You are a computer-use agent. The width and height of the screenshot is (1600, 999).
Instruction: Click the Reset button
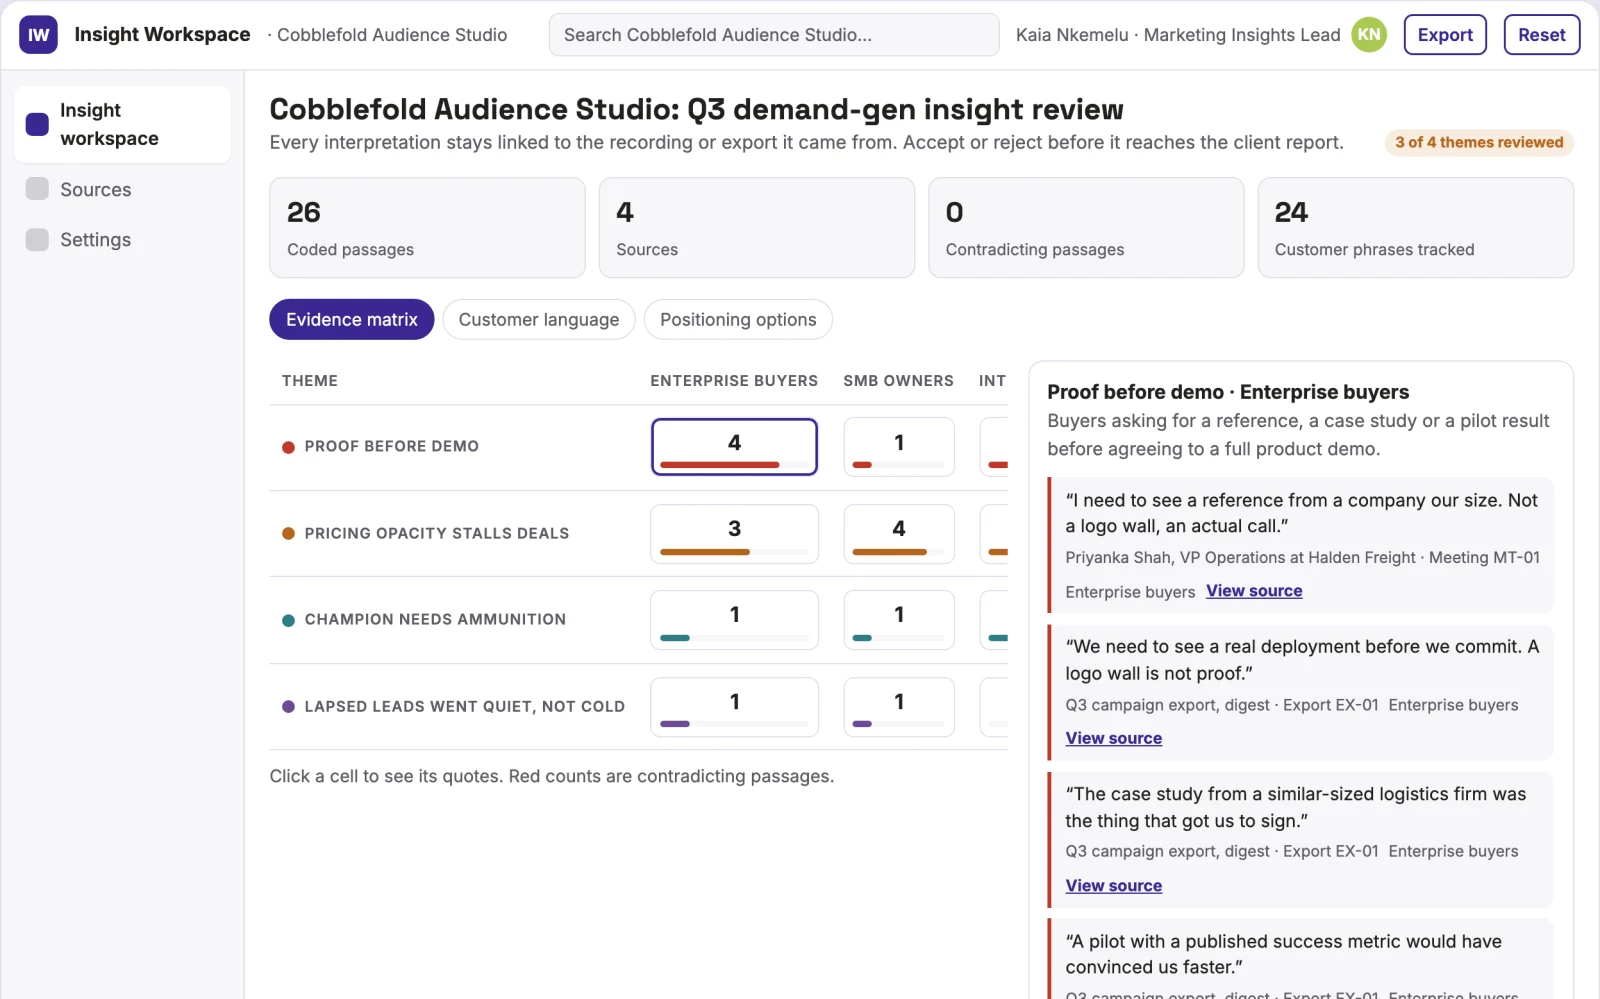click(1541, 35)
